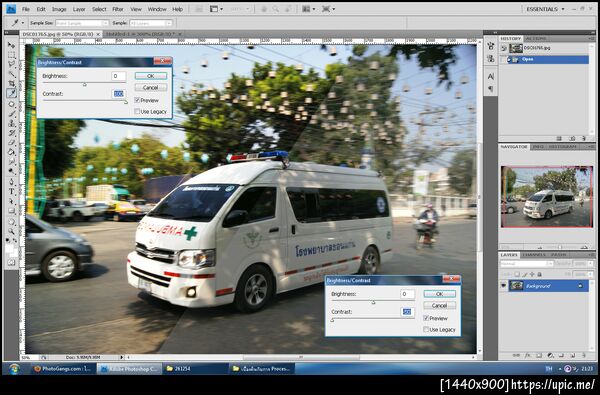This screenshot has width=600, height=395.
Task: Click the Photoshop Ps logo icon
Action: (x=11, y=9)
